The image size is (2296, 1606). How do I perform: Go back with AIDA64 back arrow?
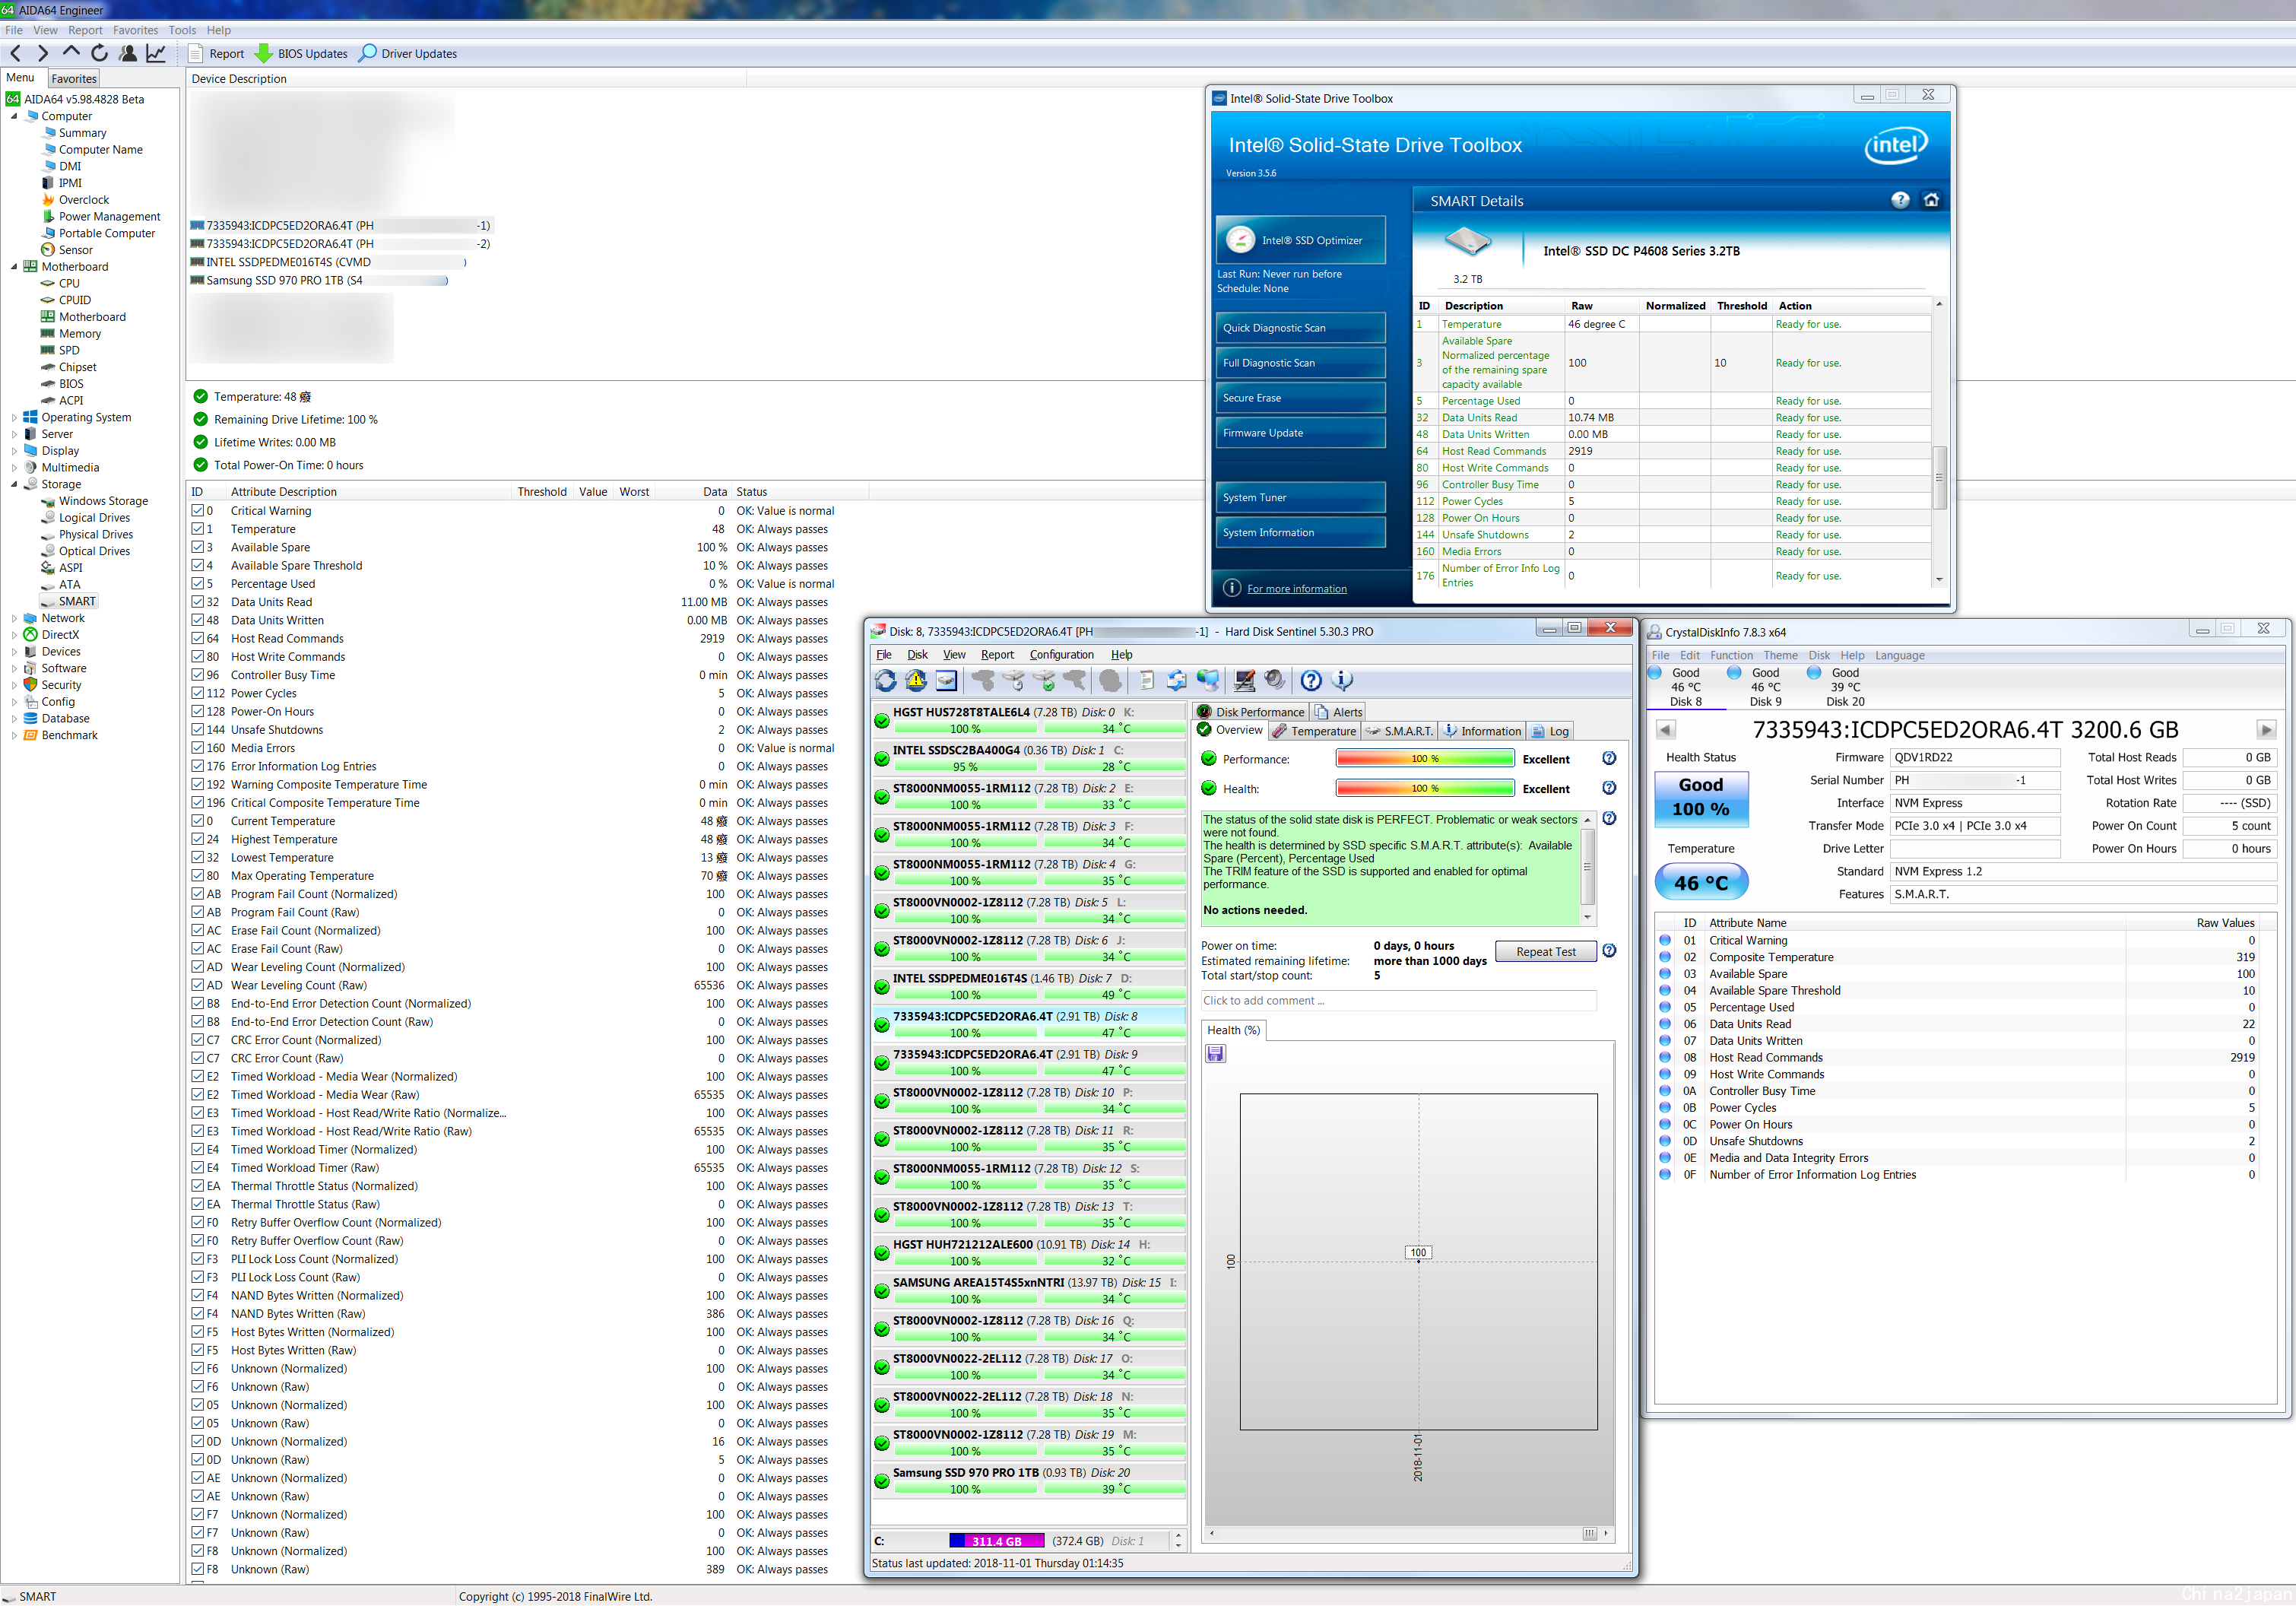(x=15, y=53)
